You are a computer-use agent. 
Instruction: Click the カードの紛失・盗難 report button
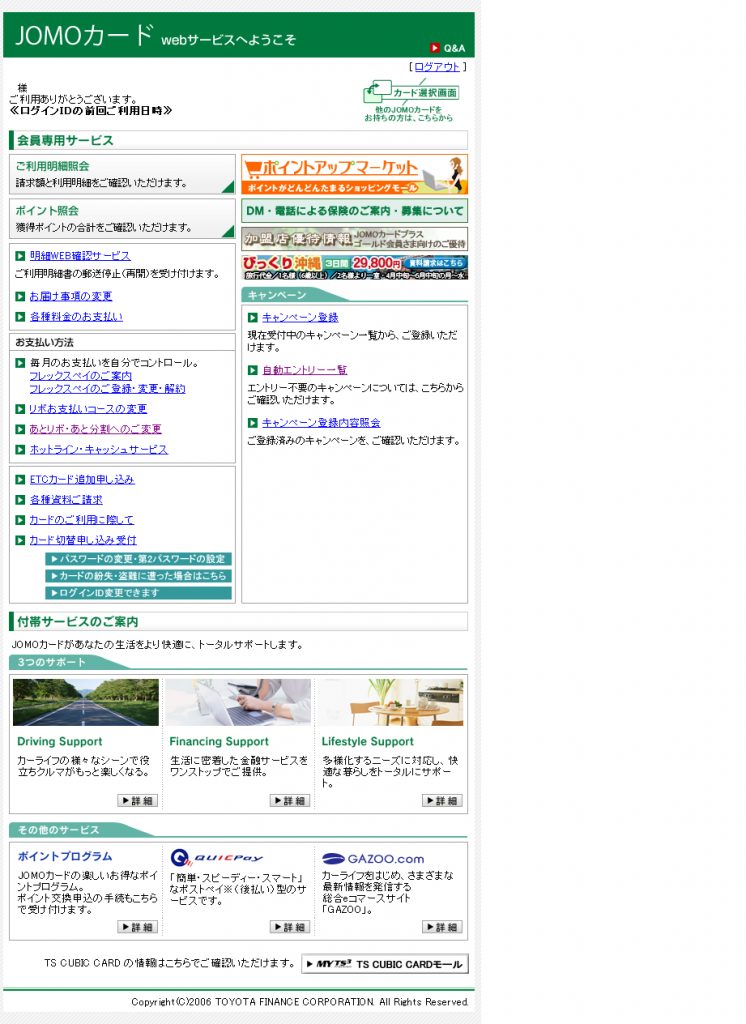[138, 576]
